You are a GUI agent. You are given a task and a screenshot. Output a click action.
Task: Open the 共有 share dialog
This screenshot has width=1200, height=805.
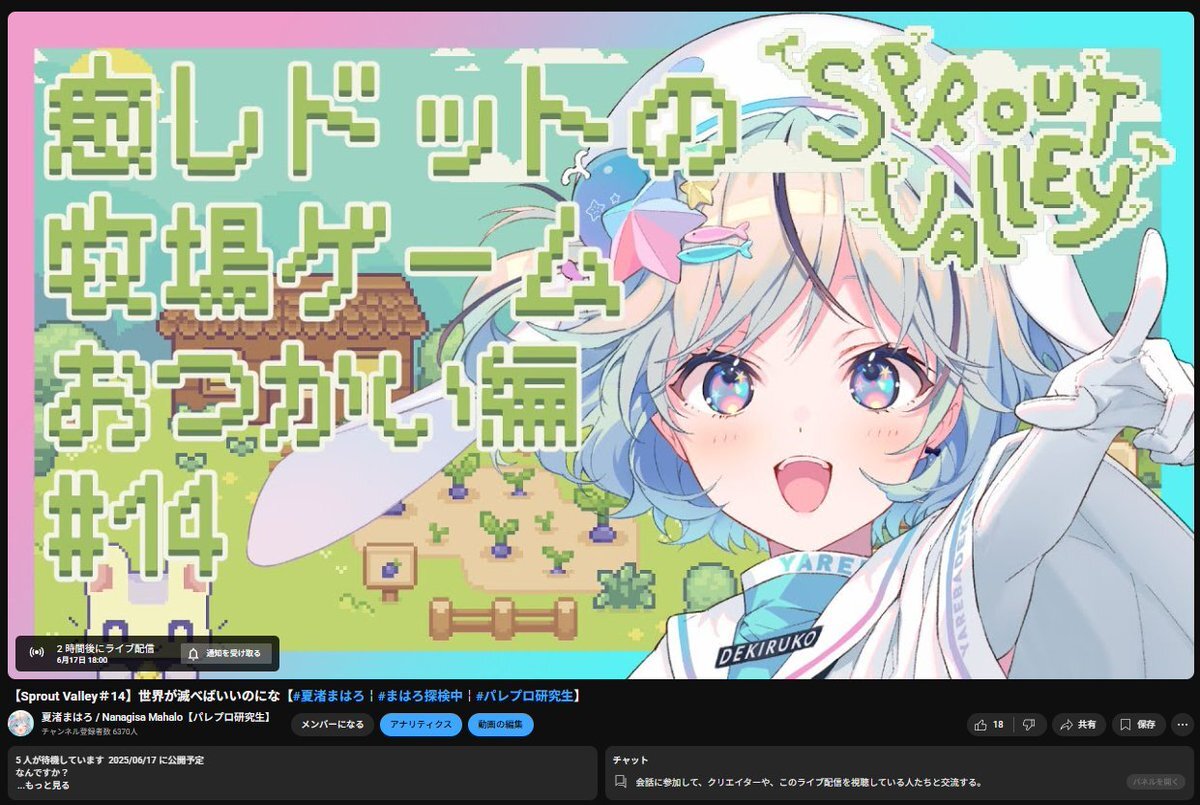[1077, 724]
